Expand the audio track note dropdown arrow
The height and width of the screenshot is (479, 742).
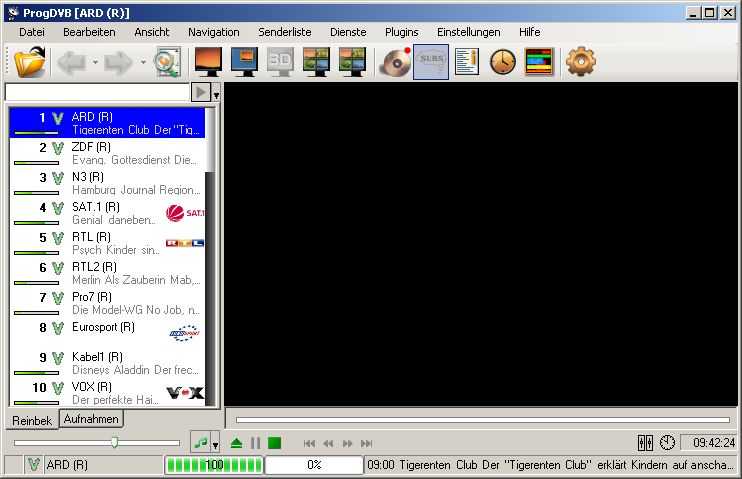(x=215, y=443)
